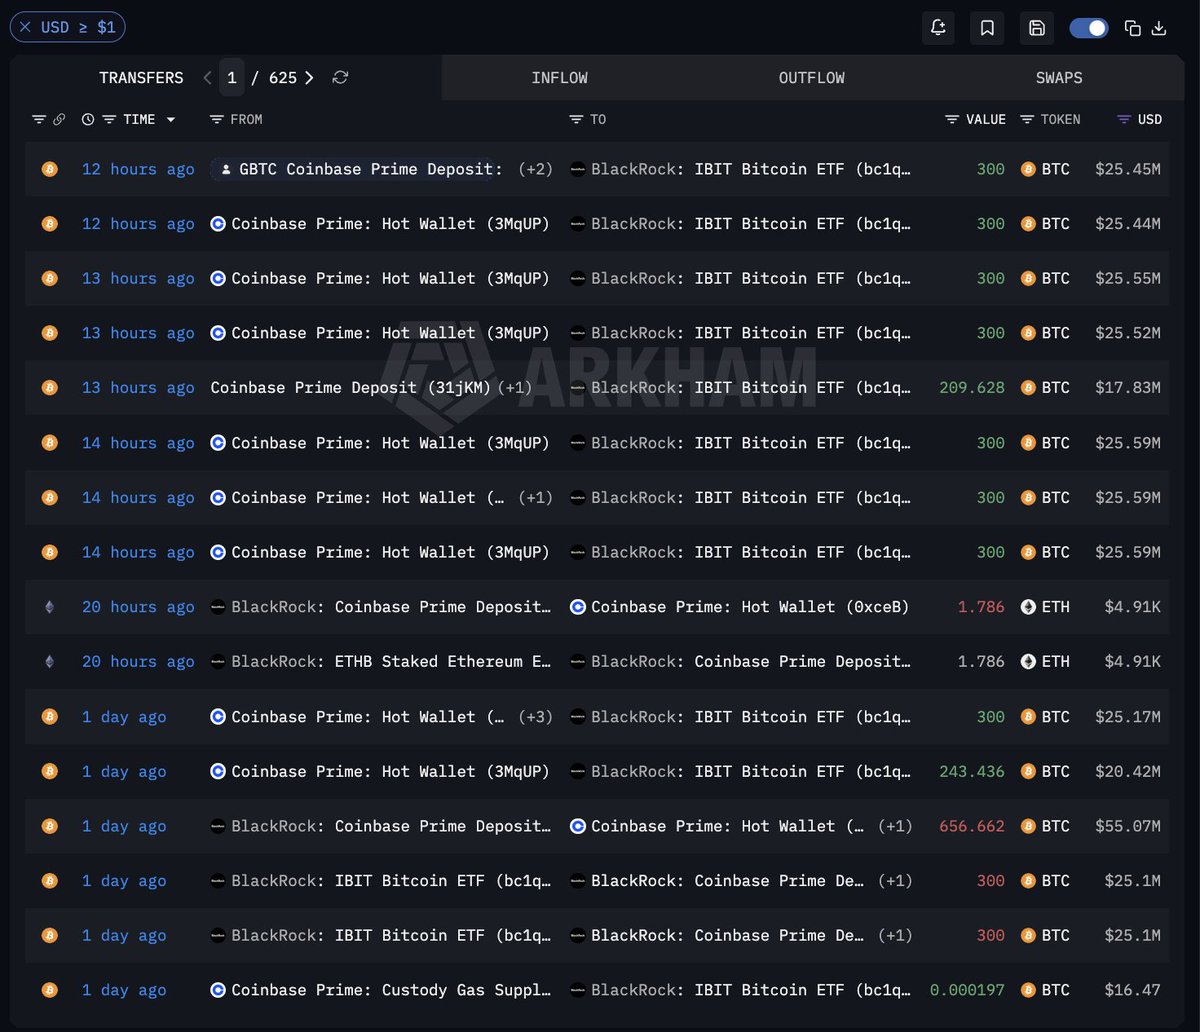The width and height of the screenshot is (1200, 1032).
Task: Switch off the blue toggle in the top toolbar
Action: click(1089, 28)
